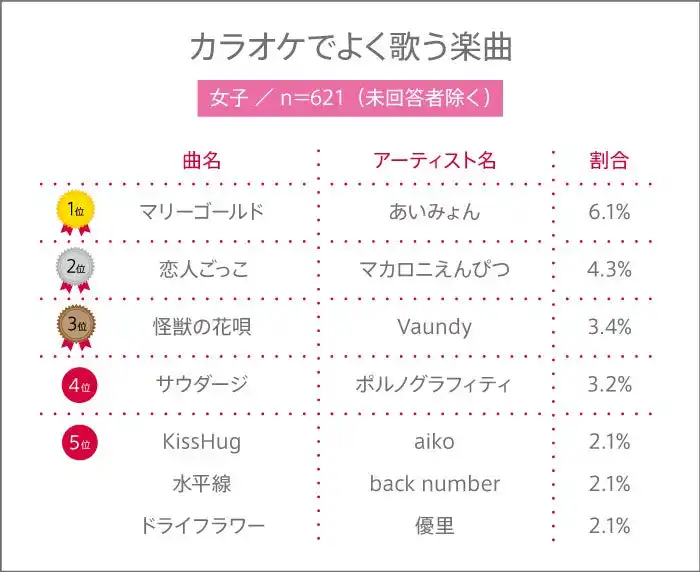
Task: Click the 割合 column header
Action: pyautogui.click(x=609, y=160)
